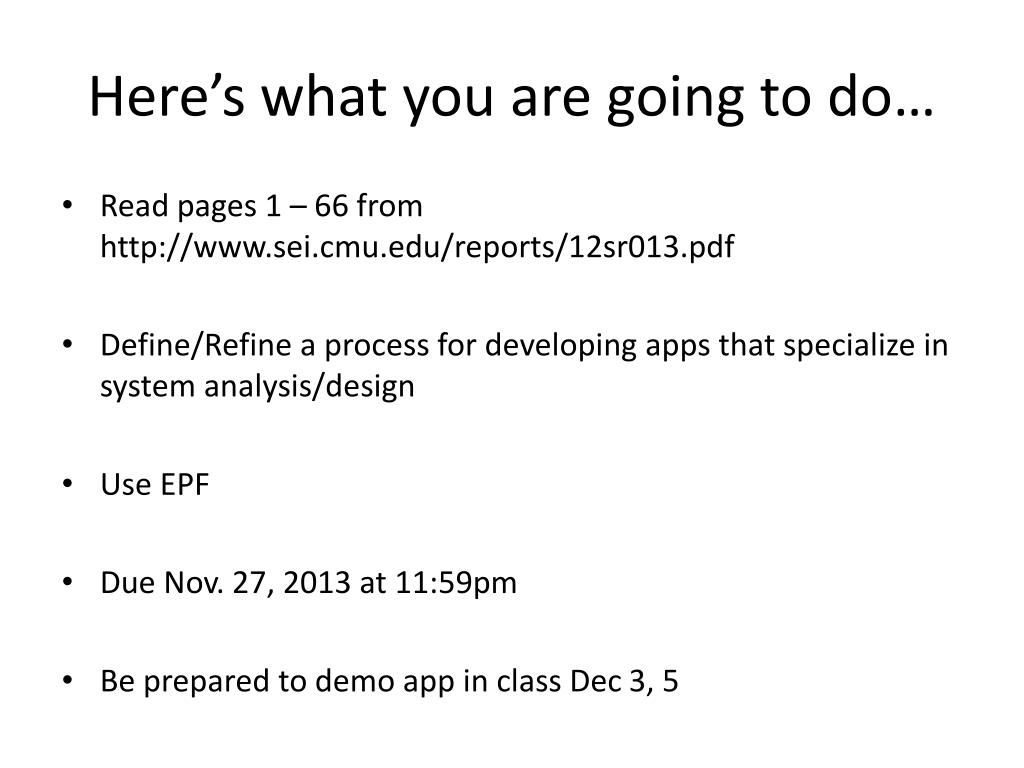Select the bullet point before "Be prepared"
1024x768 pixels.
click(67, 680)
